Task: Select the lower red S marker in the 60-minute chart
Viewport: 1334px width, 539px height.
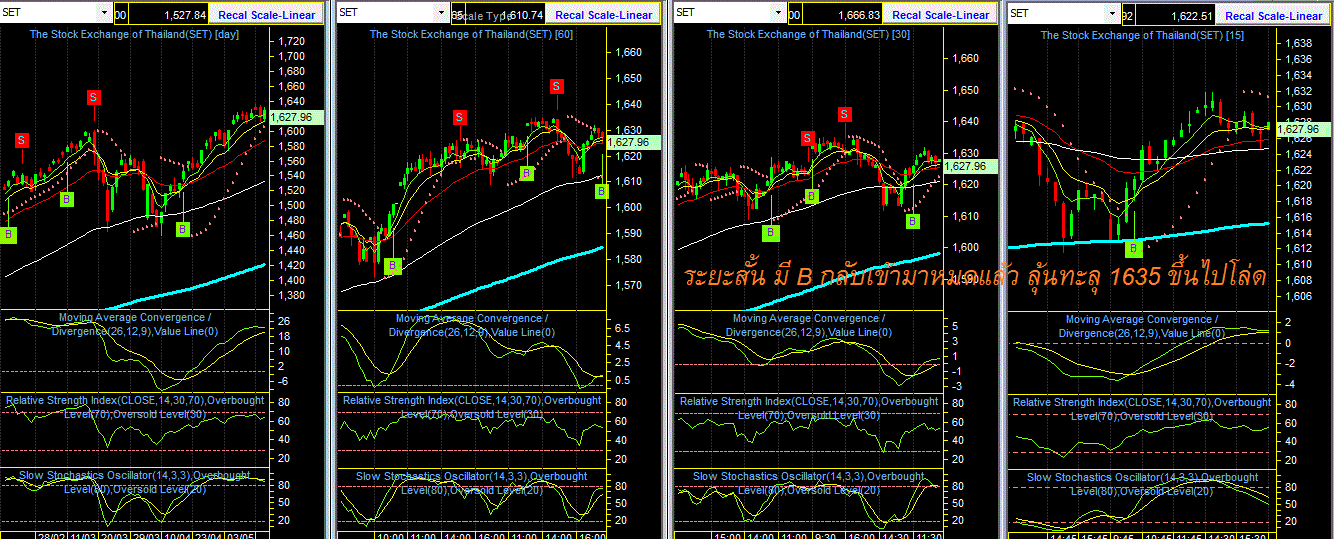Action: [x=460, y=117]
